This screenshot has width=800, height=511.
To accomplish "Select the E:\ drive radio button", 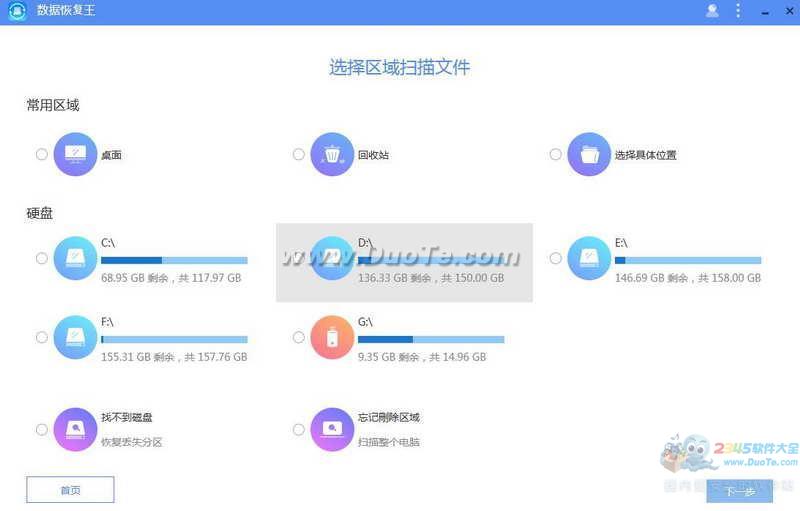I will point(556,258).
